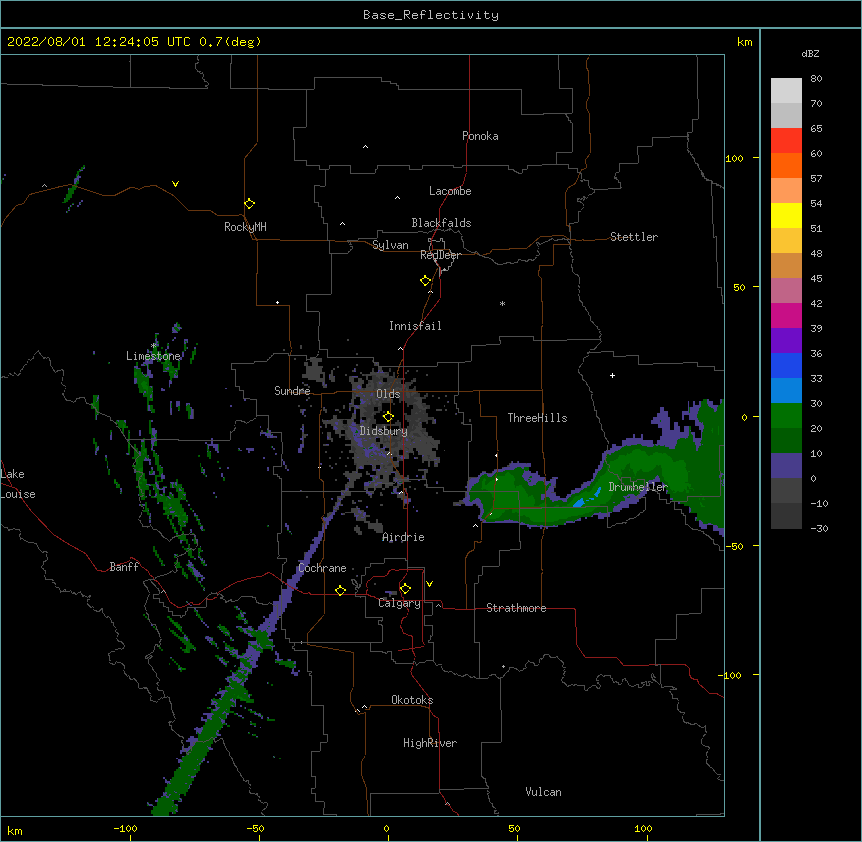This screenshot has width=862, height=842.
Task: Click the Lacombe city label
Action: coord(450,191)
